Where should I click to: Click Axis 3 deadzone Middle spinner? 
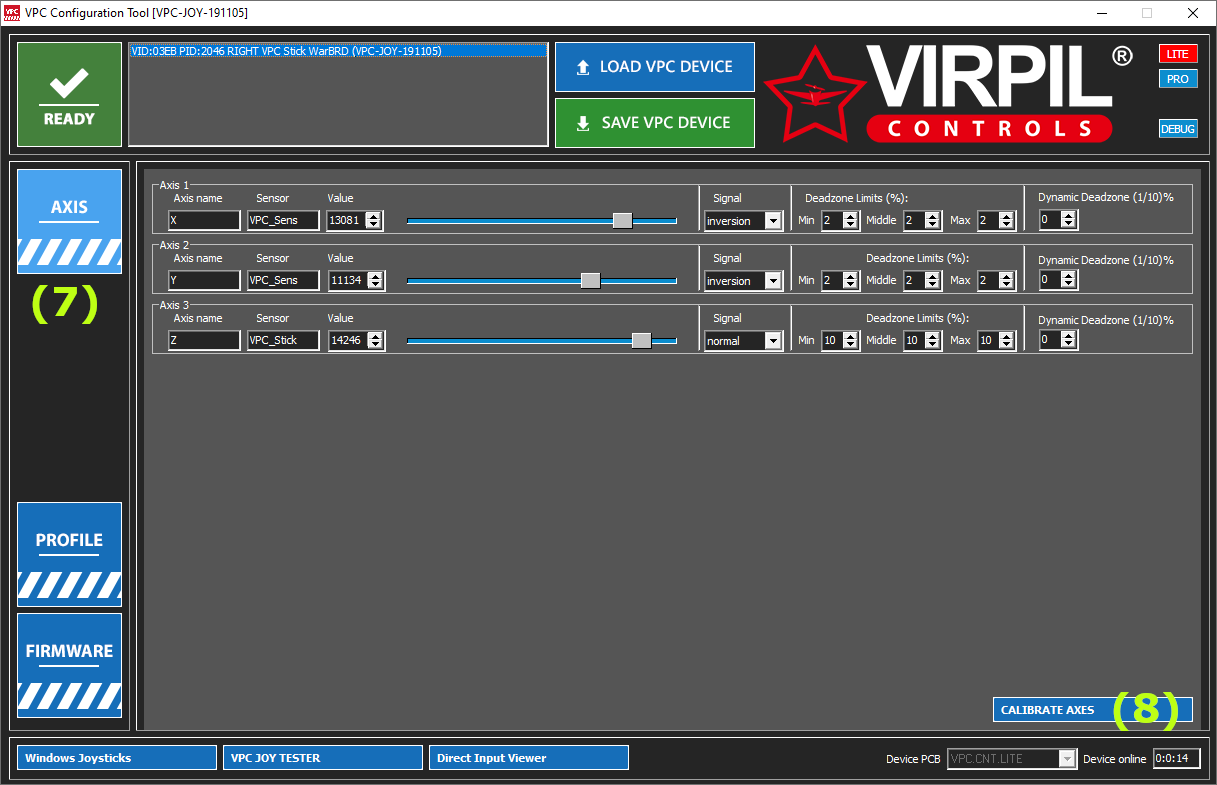point(922,341)
